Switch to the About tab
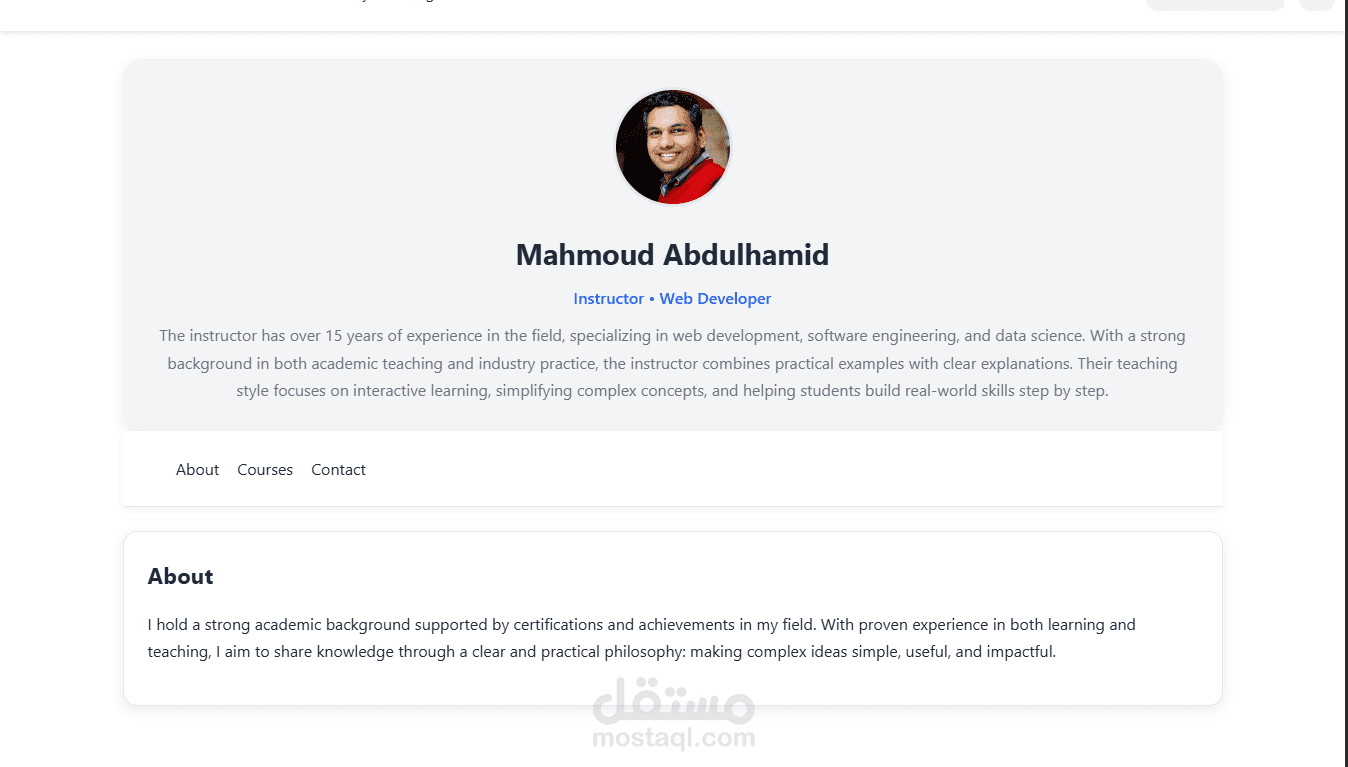 pos(197,470)
